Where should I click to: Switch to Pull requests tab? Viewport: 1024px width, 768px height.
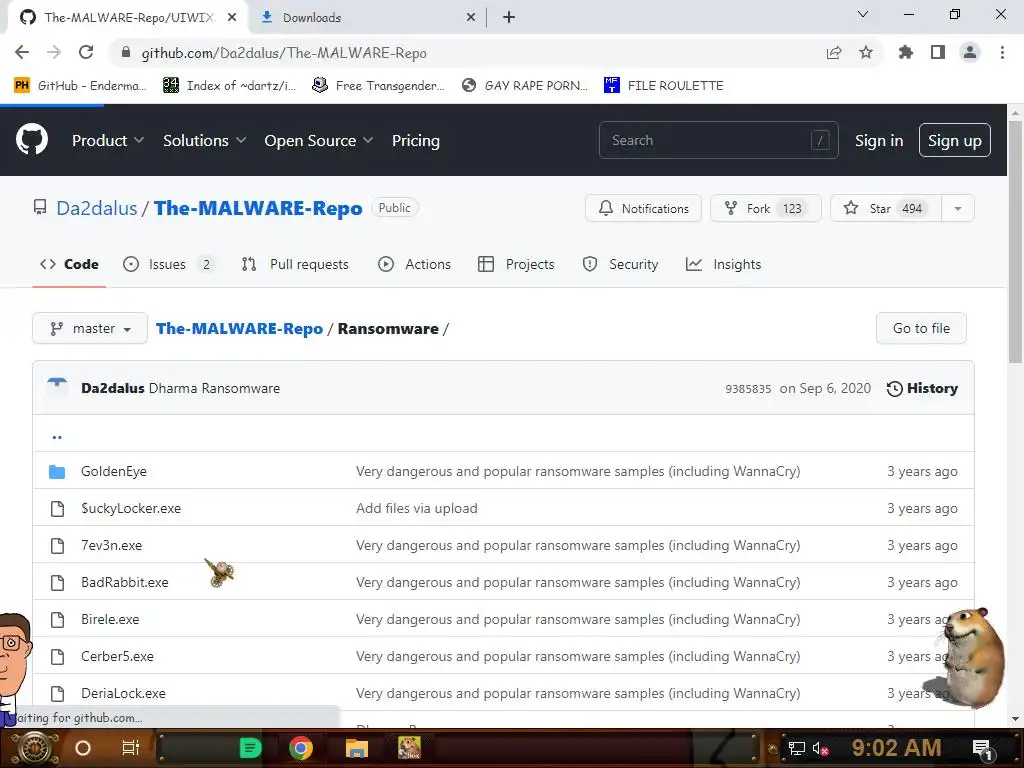pyautogui.click(x=295, y=264)
